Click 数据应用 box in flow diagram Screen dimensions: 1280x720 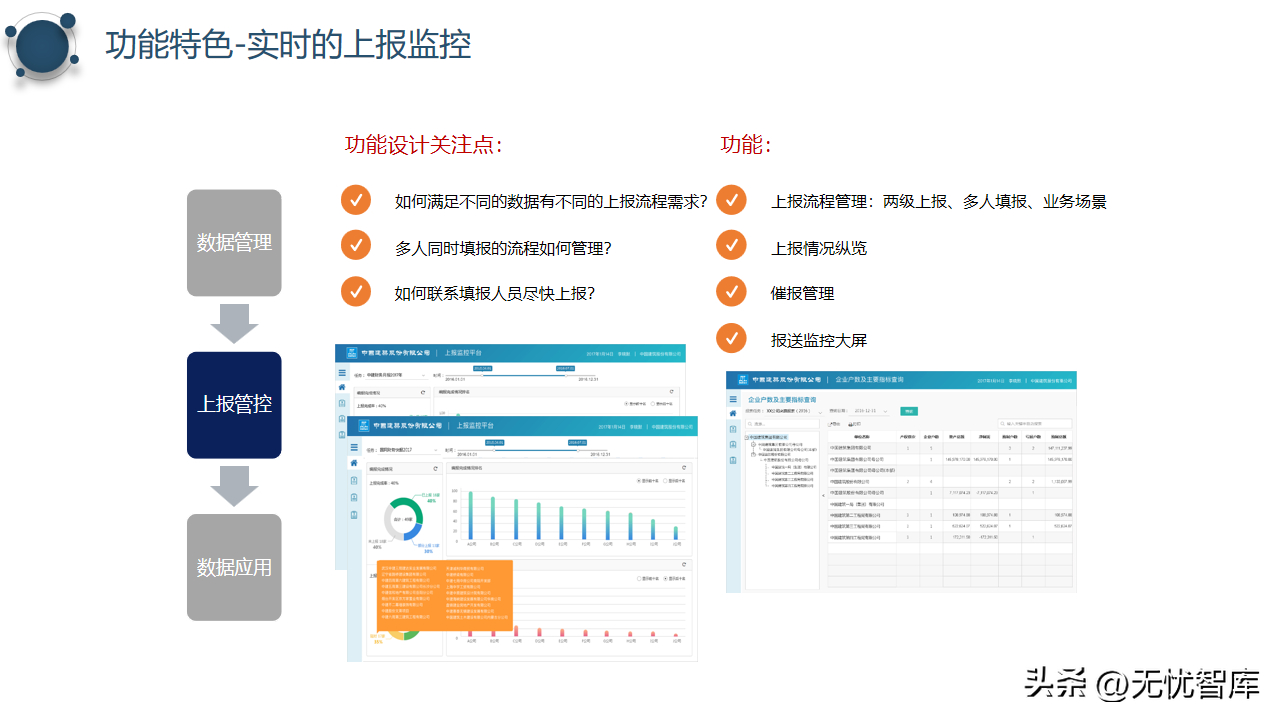pos(234,567)
